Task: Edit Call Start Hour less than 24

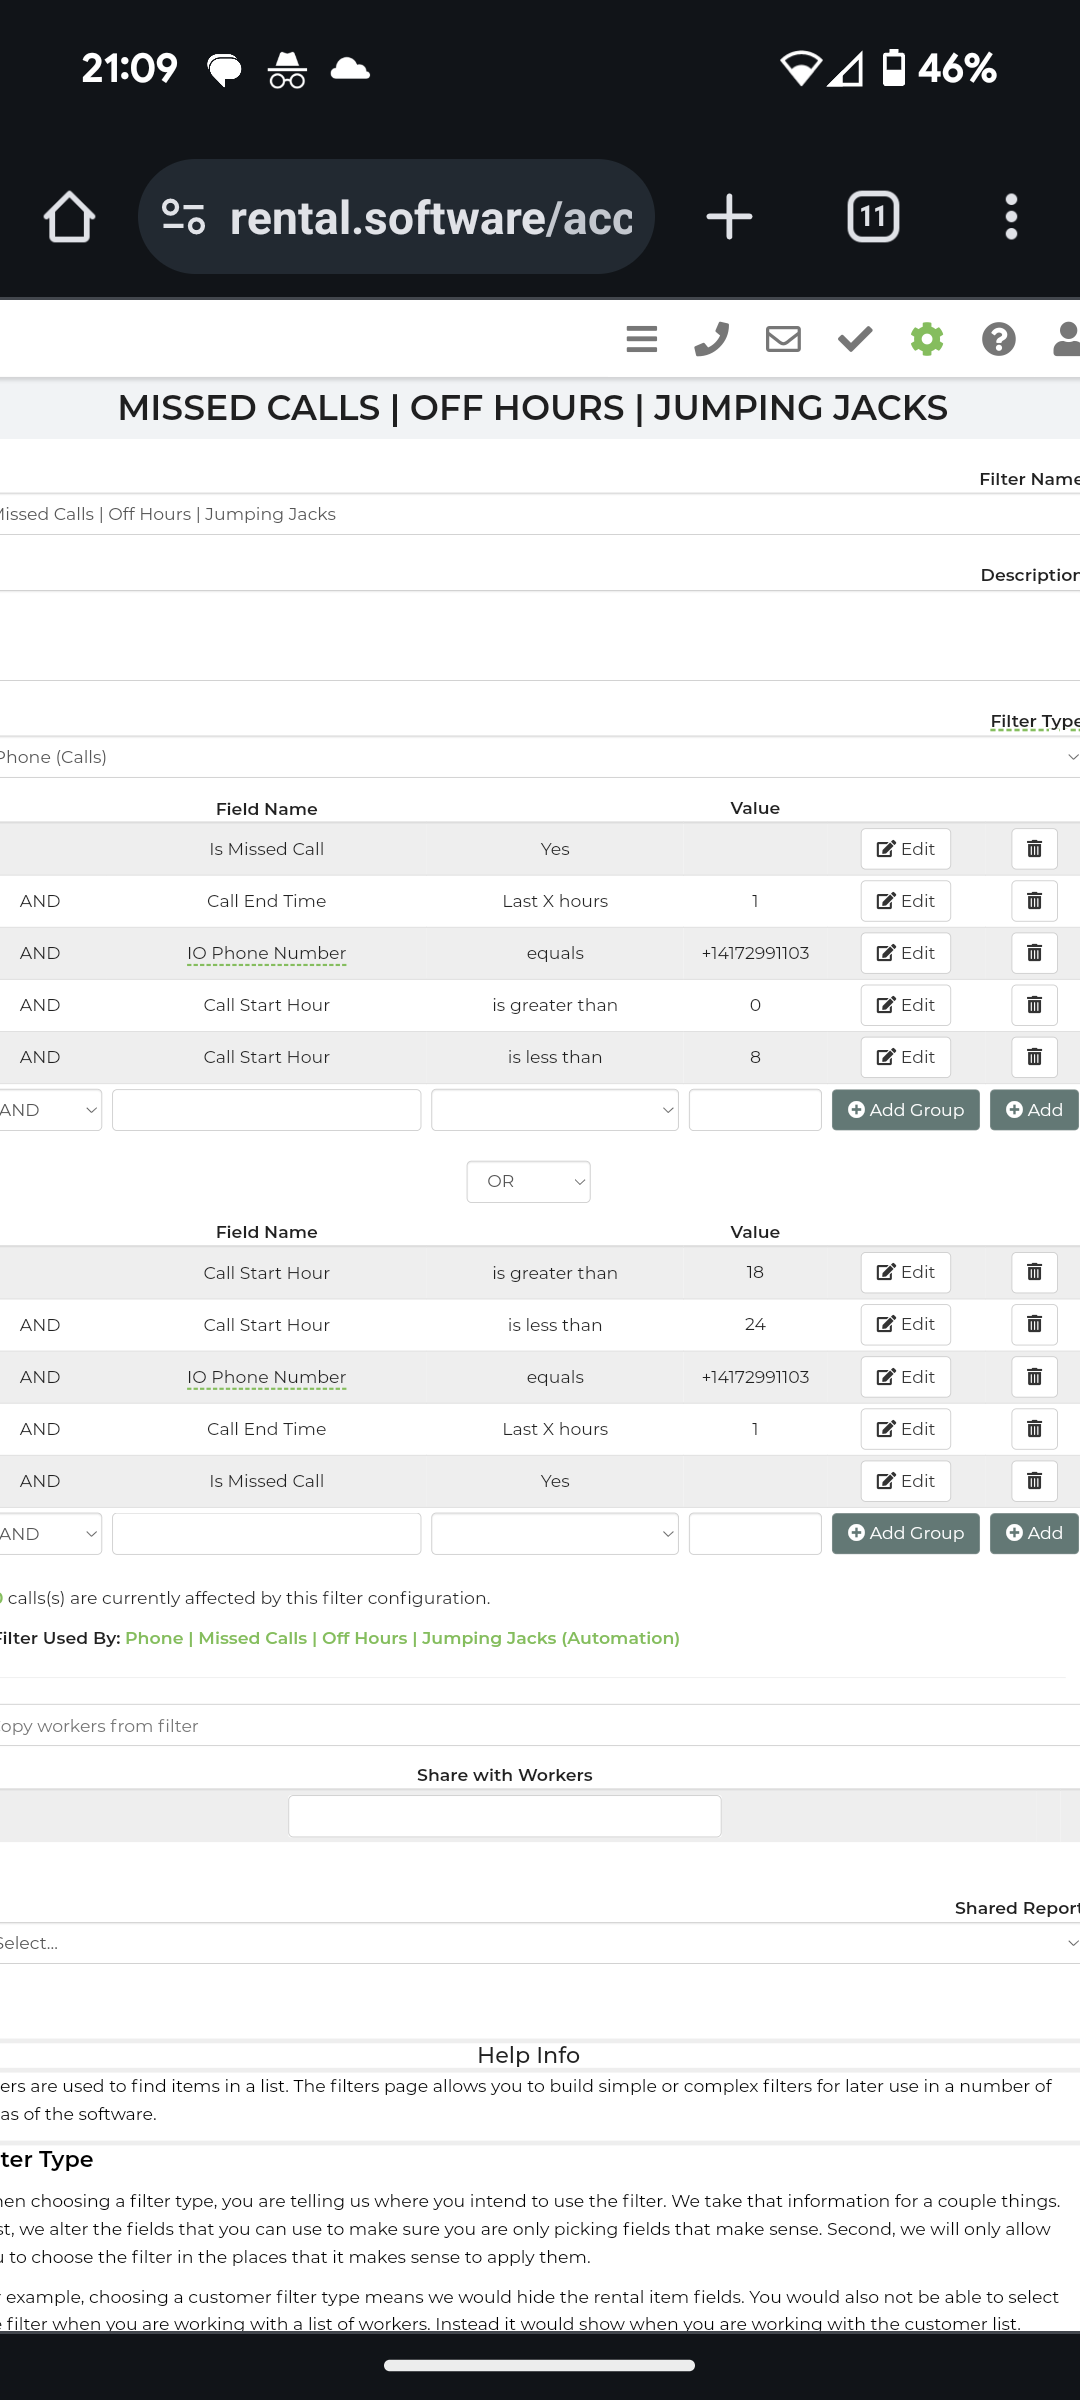Action: point(905,1324)
